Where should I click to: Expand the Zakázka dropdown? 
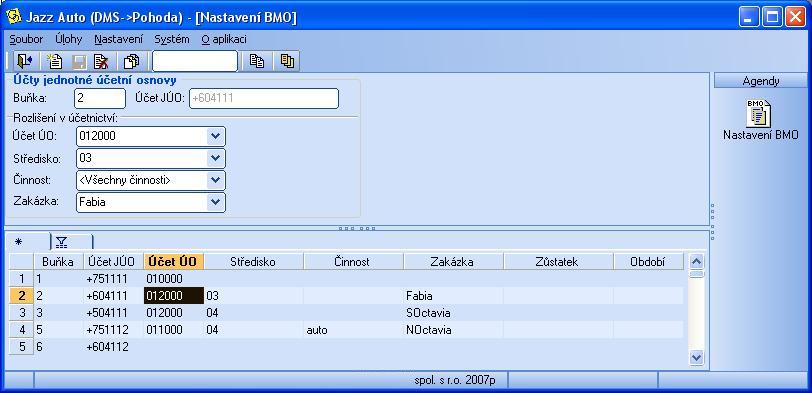click(x=216, y=202)
